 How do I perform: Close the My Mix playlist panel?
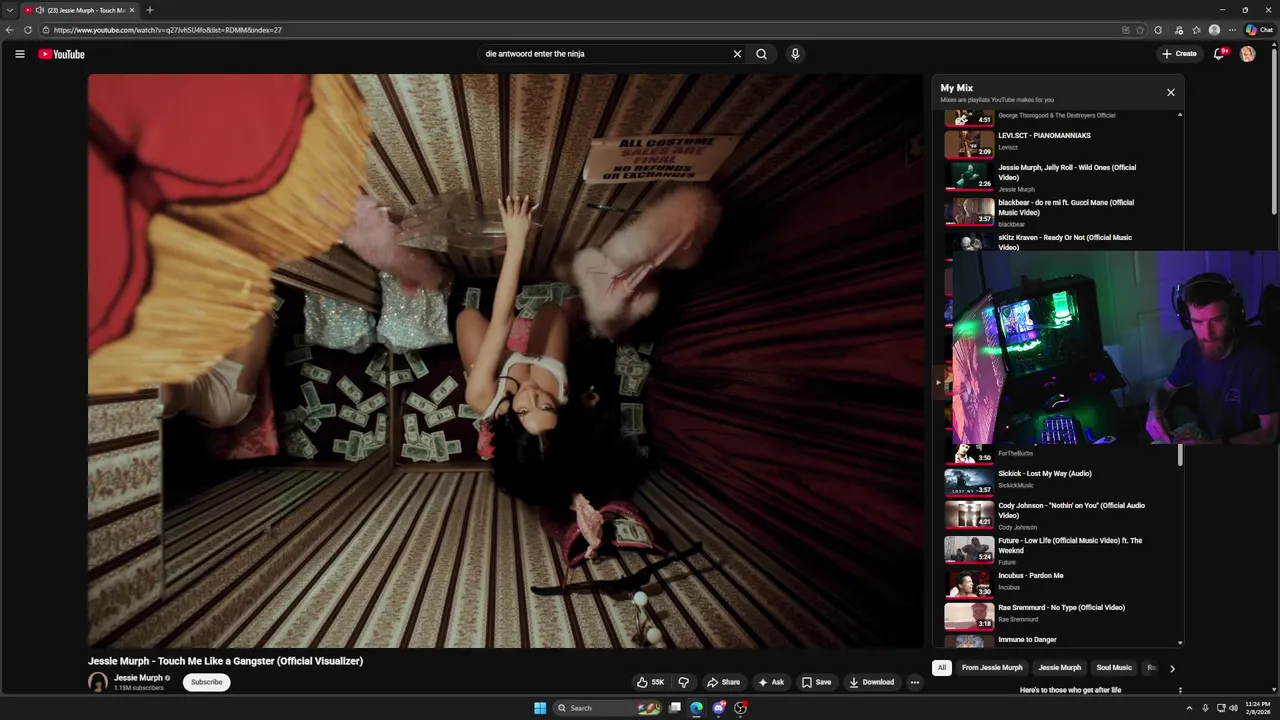(x=1171, y=92)
